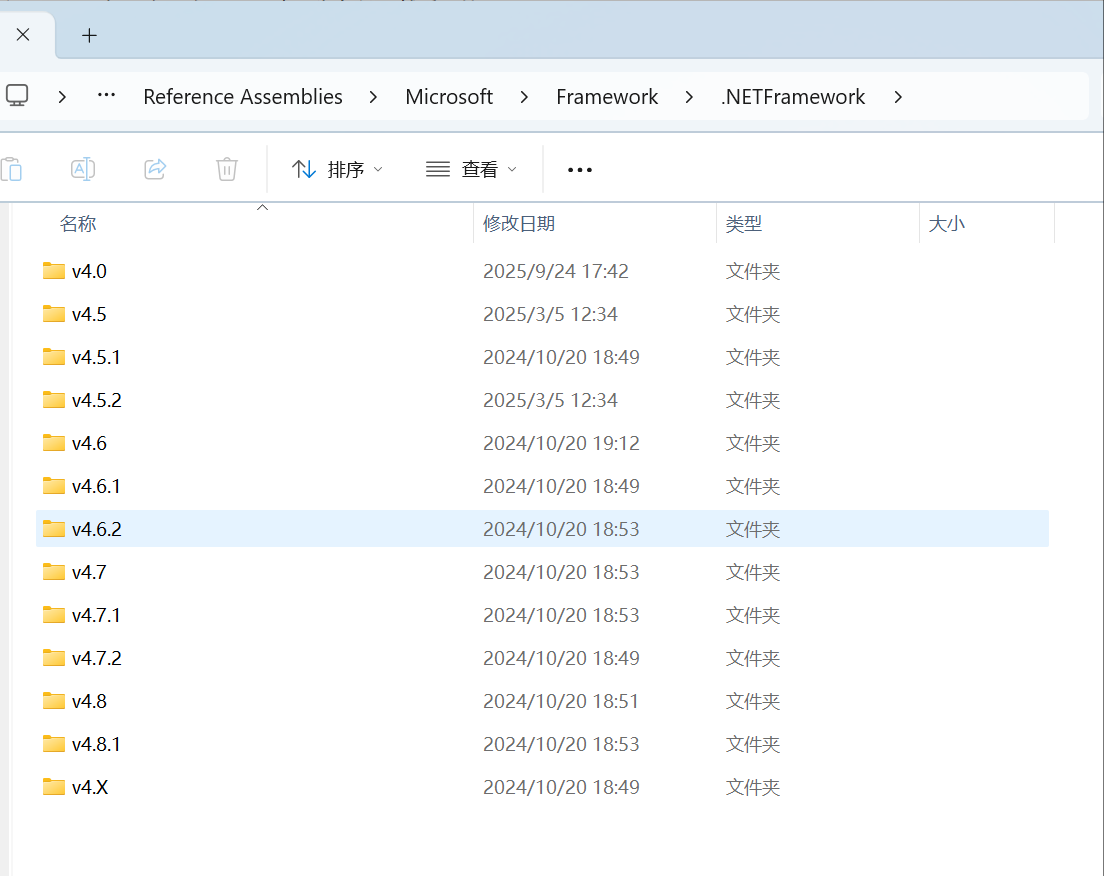
Task: Expand chevron after the This PC icon
Action: pos(62,97)
